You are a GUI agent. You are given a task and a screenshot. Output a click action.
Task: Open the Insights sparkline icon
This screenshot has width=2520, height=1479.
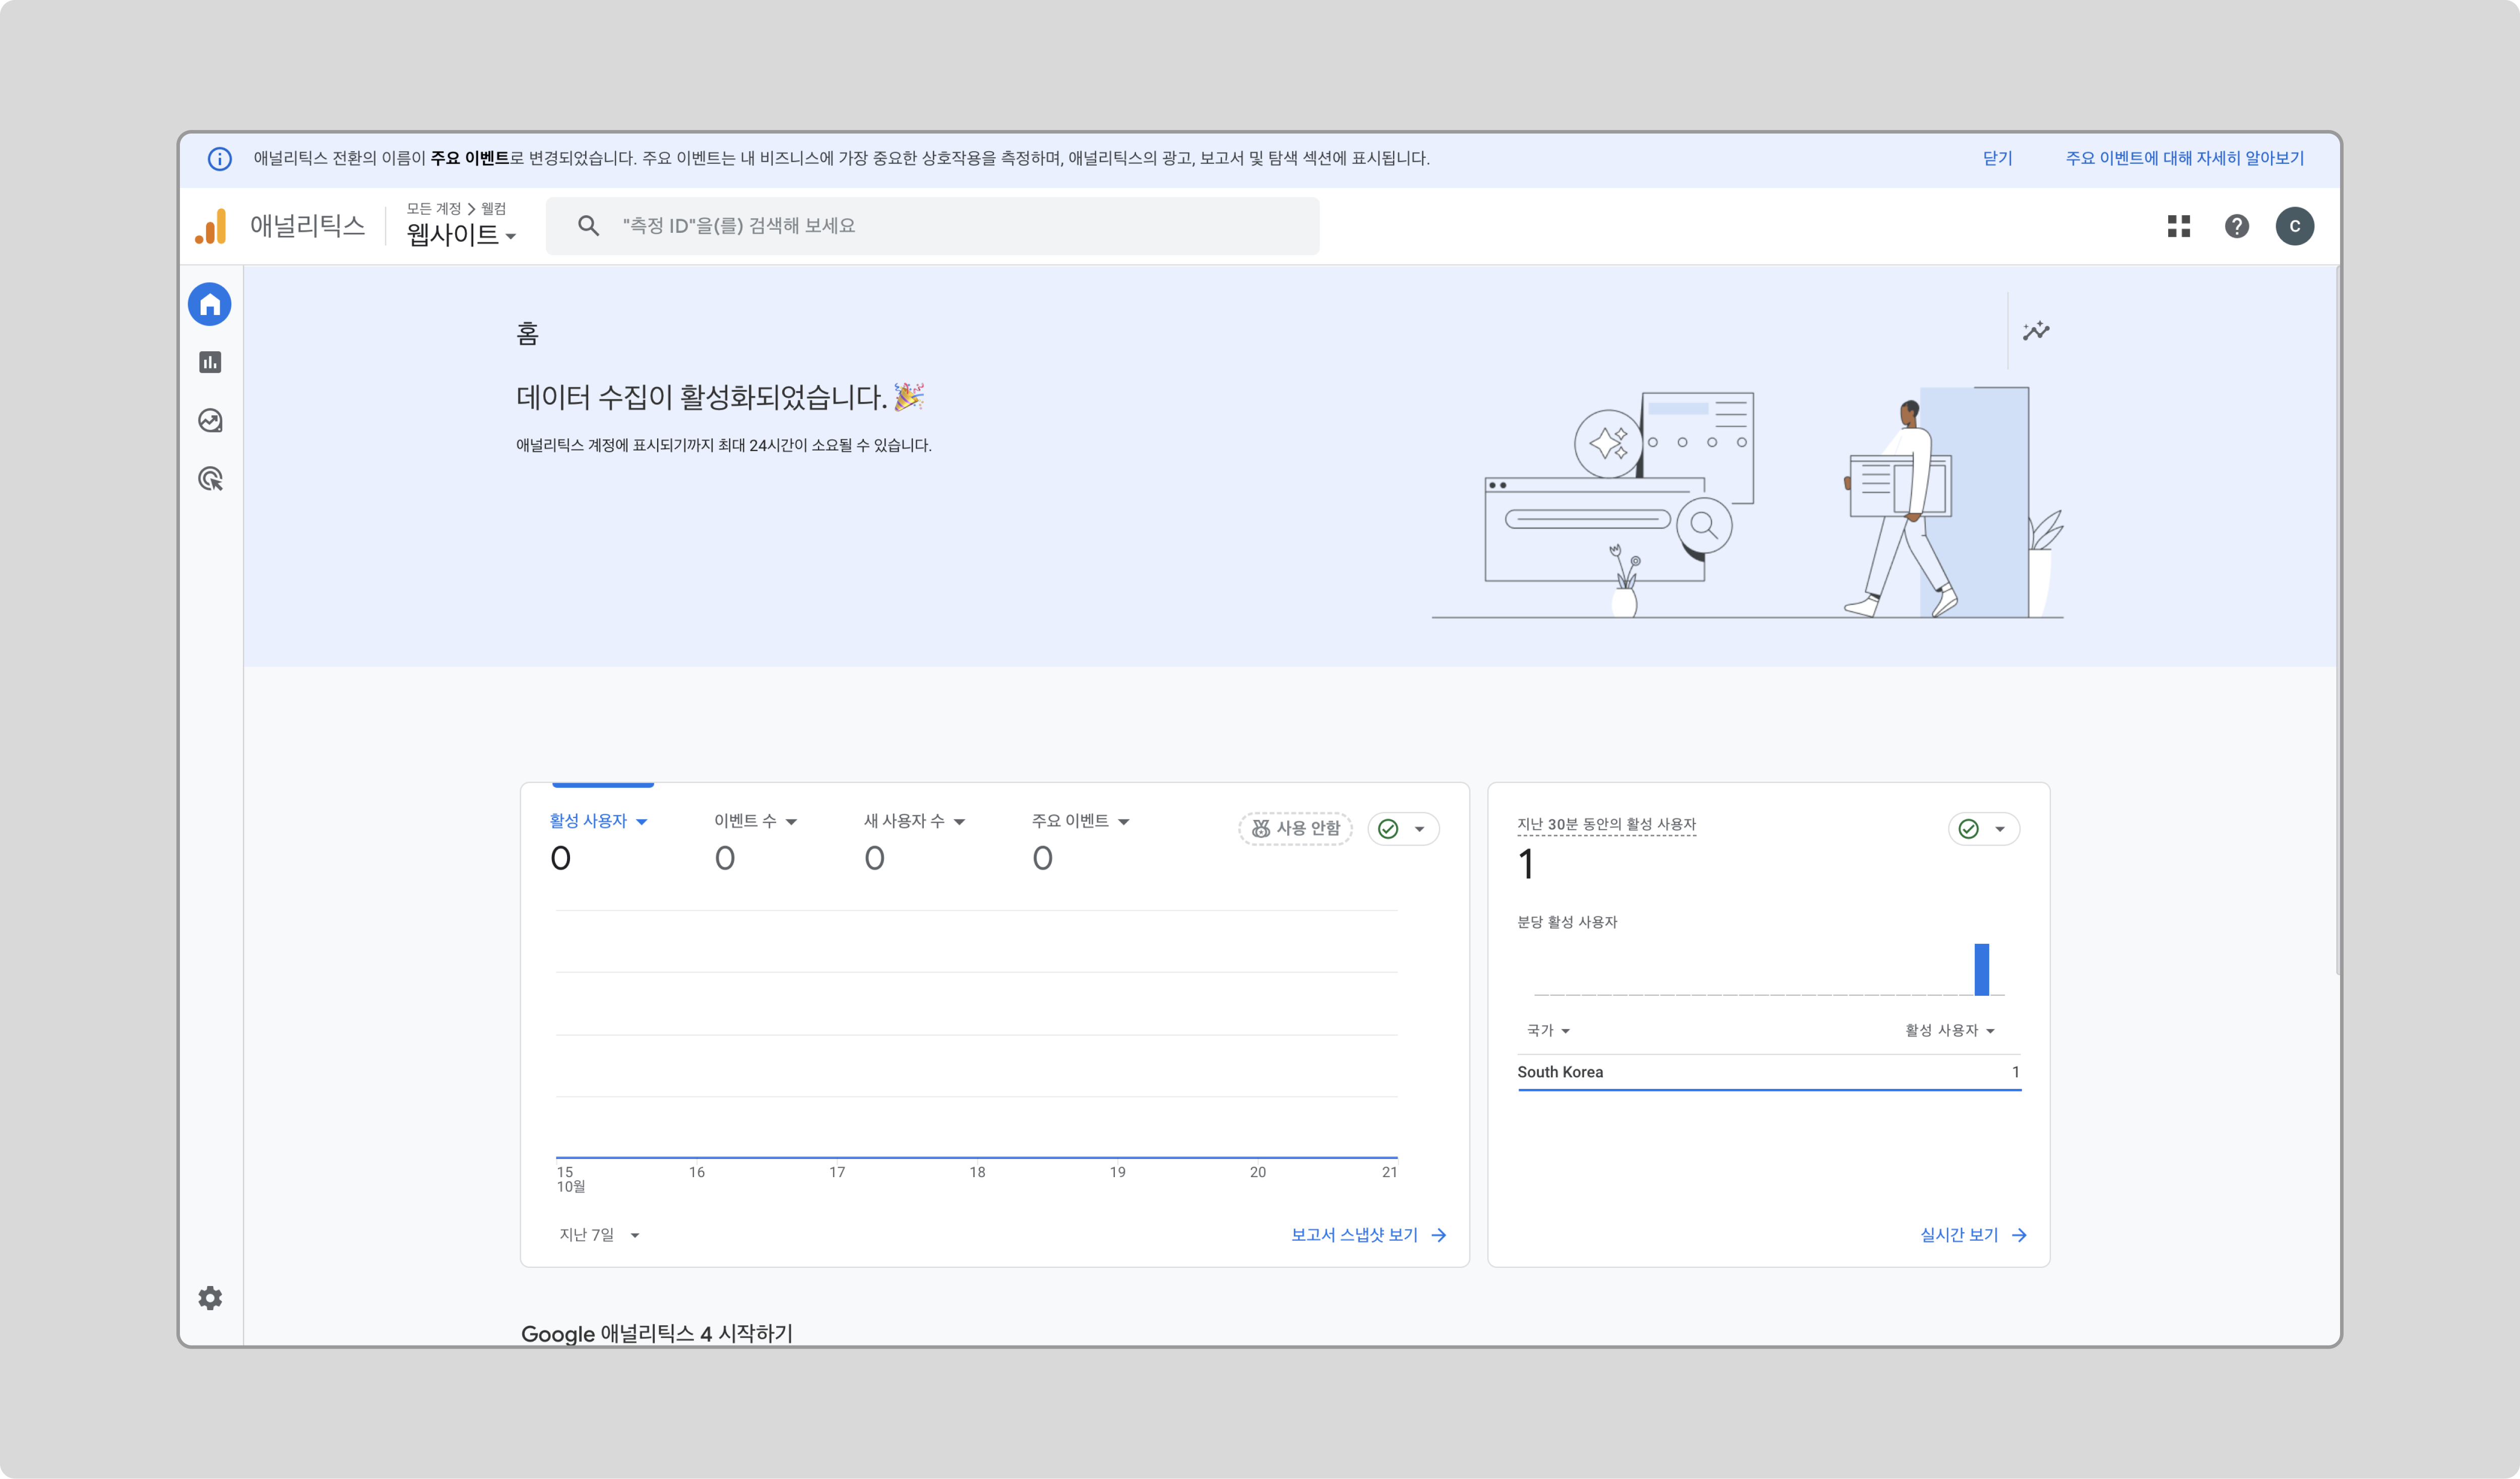tap(2036, 331)
